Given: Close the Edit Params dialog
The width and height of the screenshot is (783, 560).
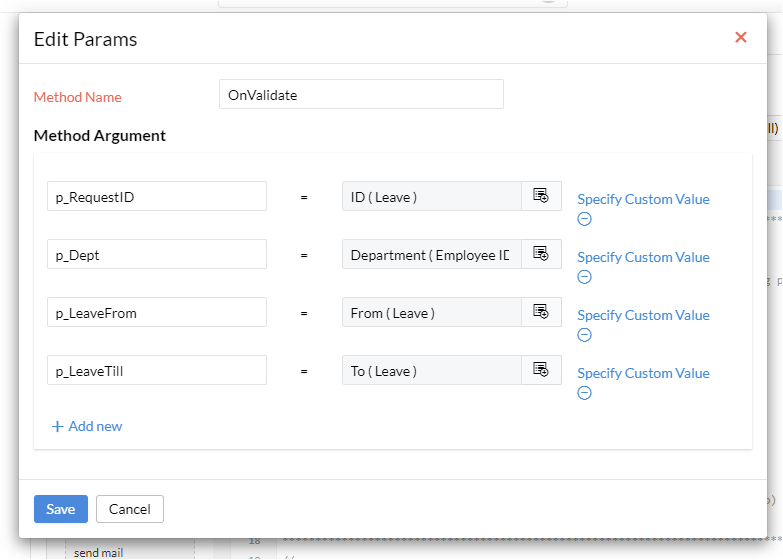Looking at the screenshot, I should [741, 38].
